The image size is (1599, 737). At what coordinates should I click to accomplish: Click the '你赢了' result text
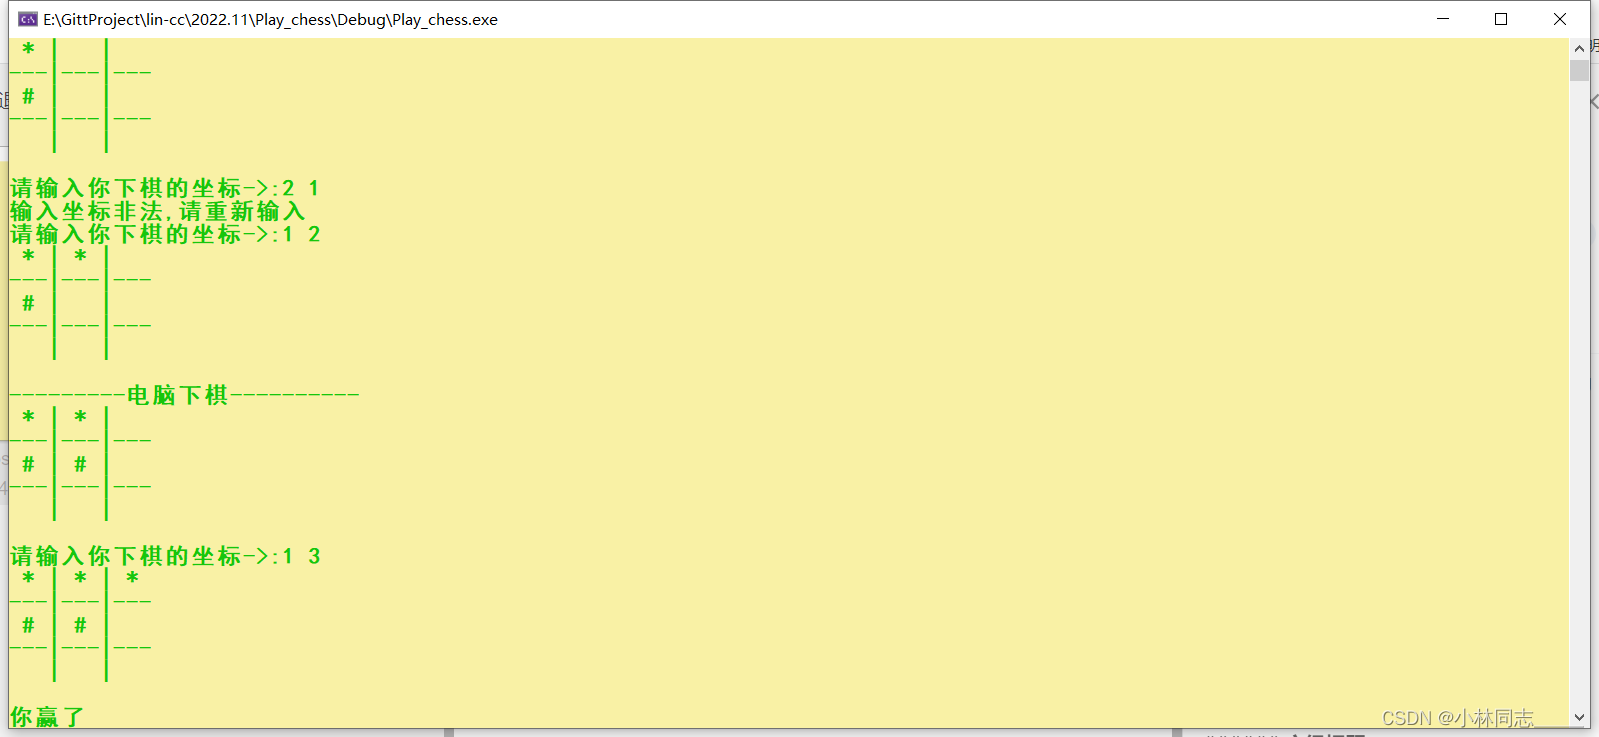[x=47, y=716]
